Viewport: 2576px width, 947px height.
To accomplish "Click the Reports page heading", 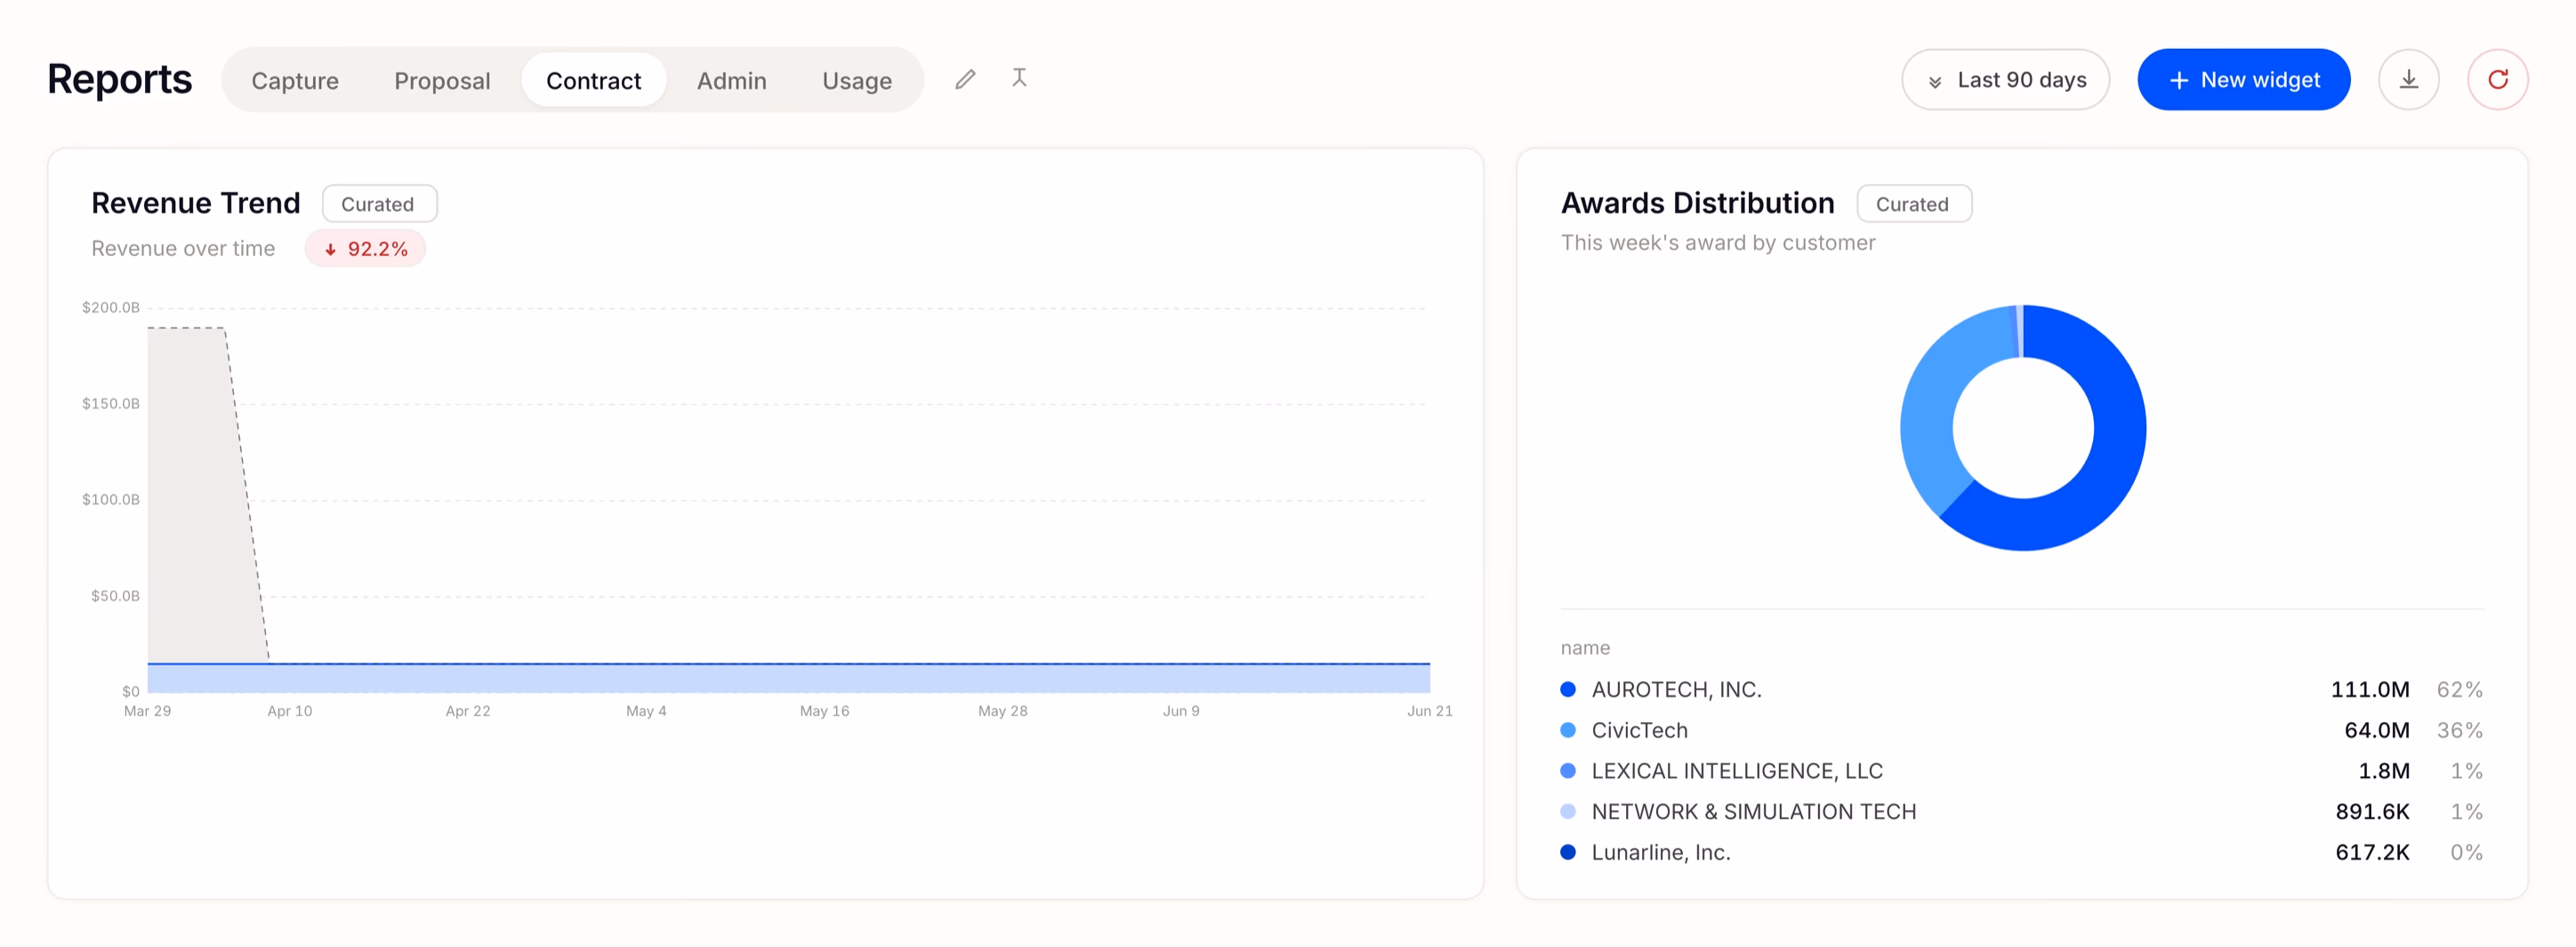I will 120,79.
